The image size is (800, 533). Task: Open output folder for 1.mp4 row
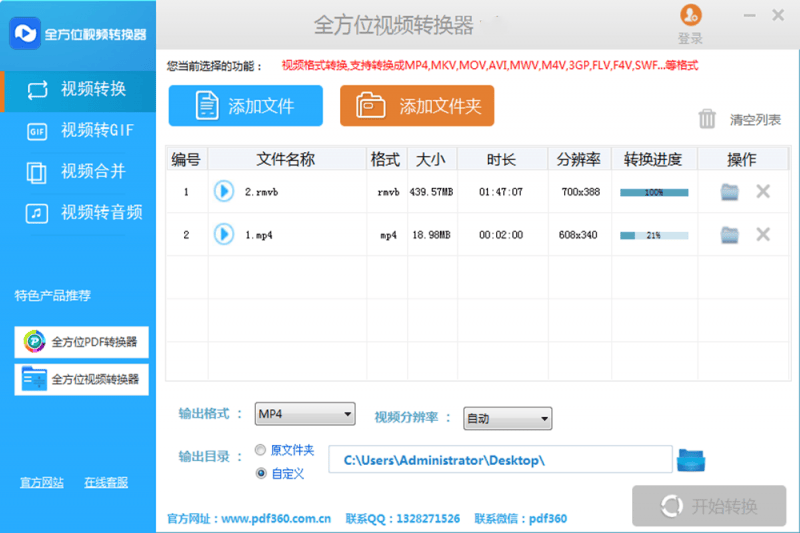(x=730, y=235)
